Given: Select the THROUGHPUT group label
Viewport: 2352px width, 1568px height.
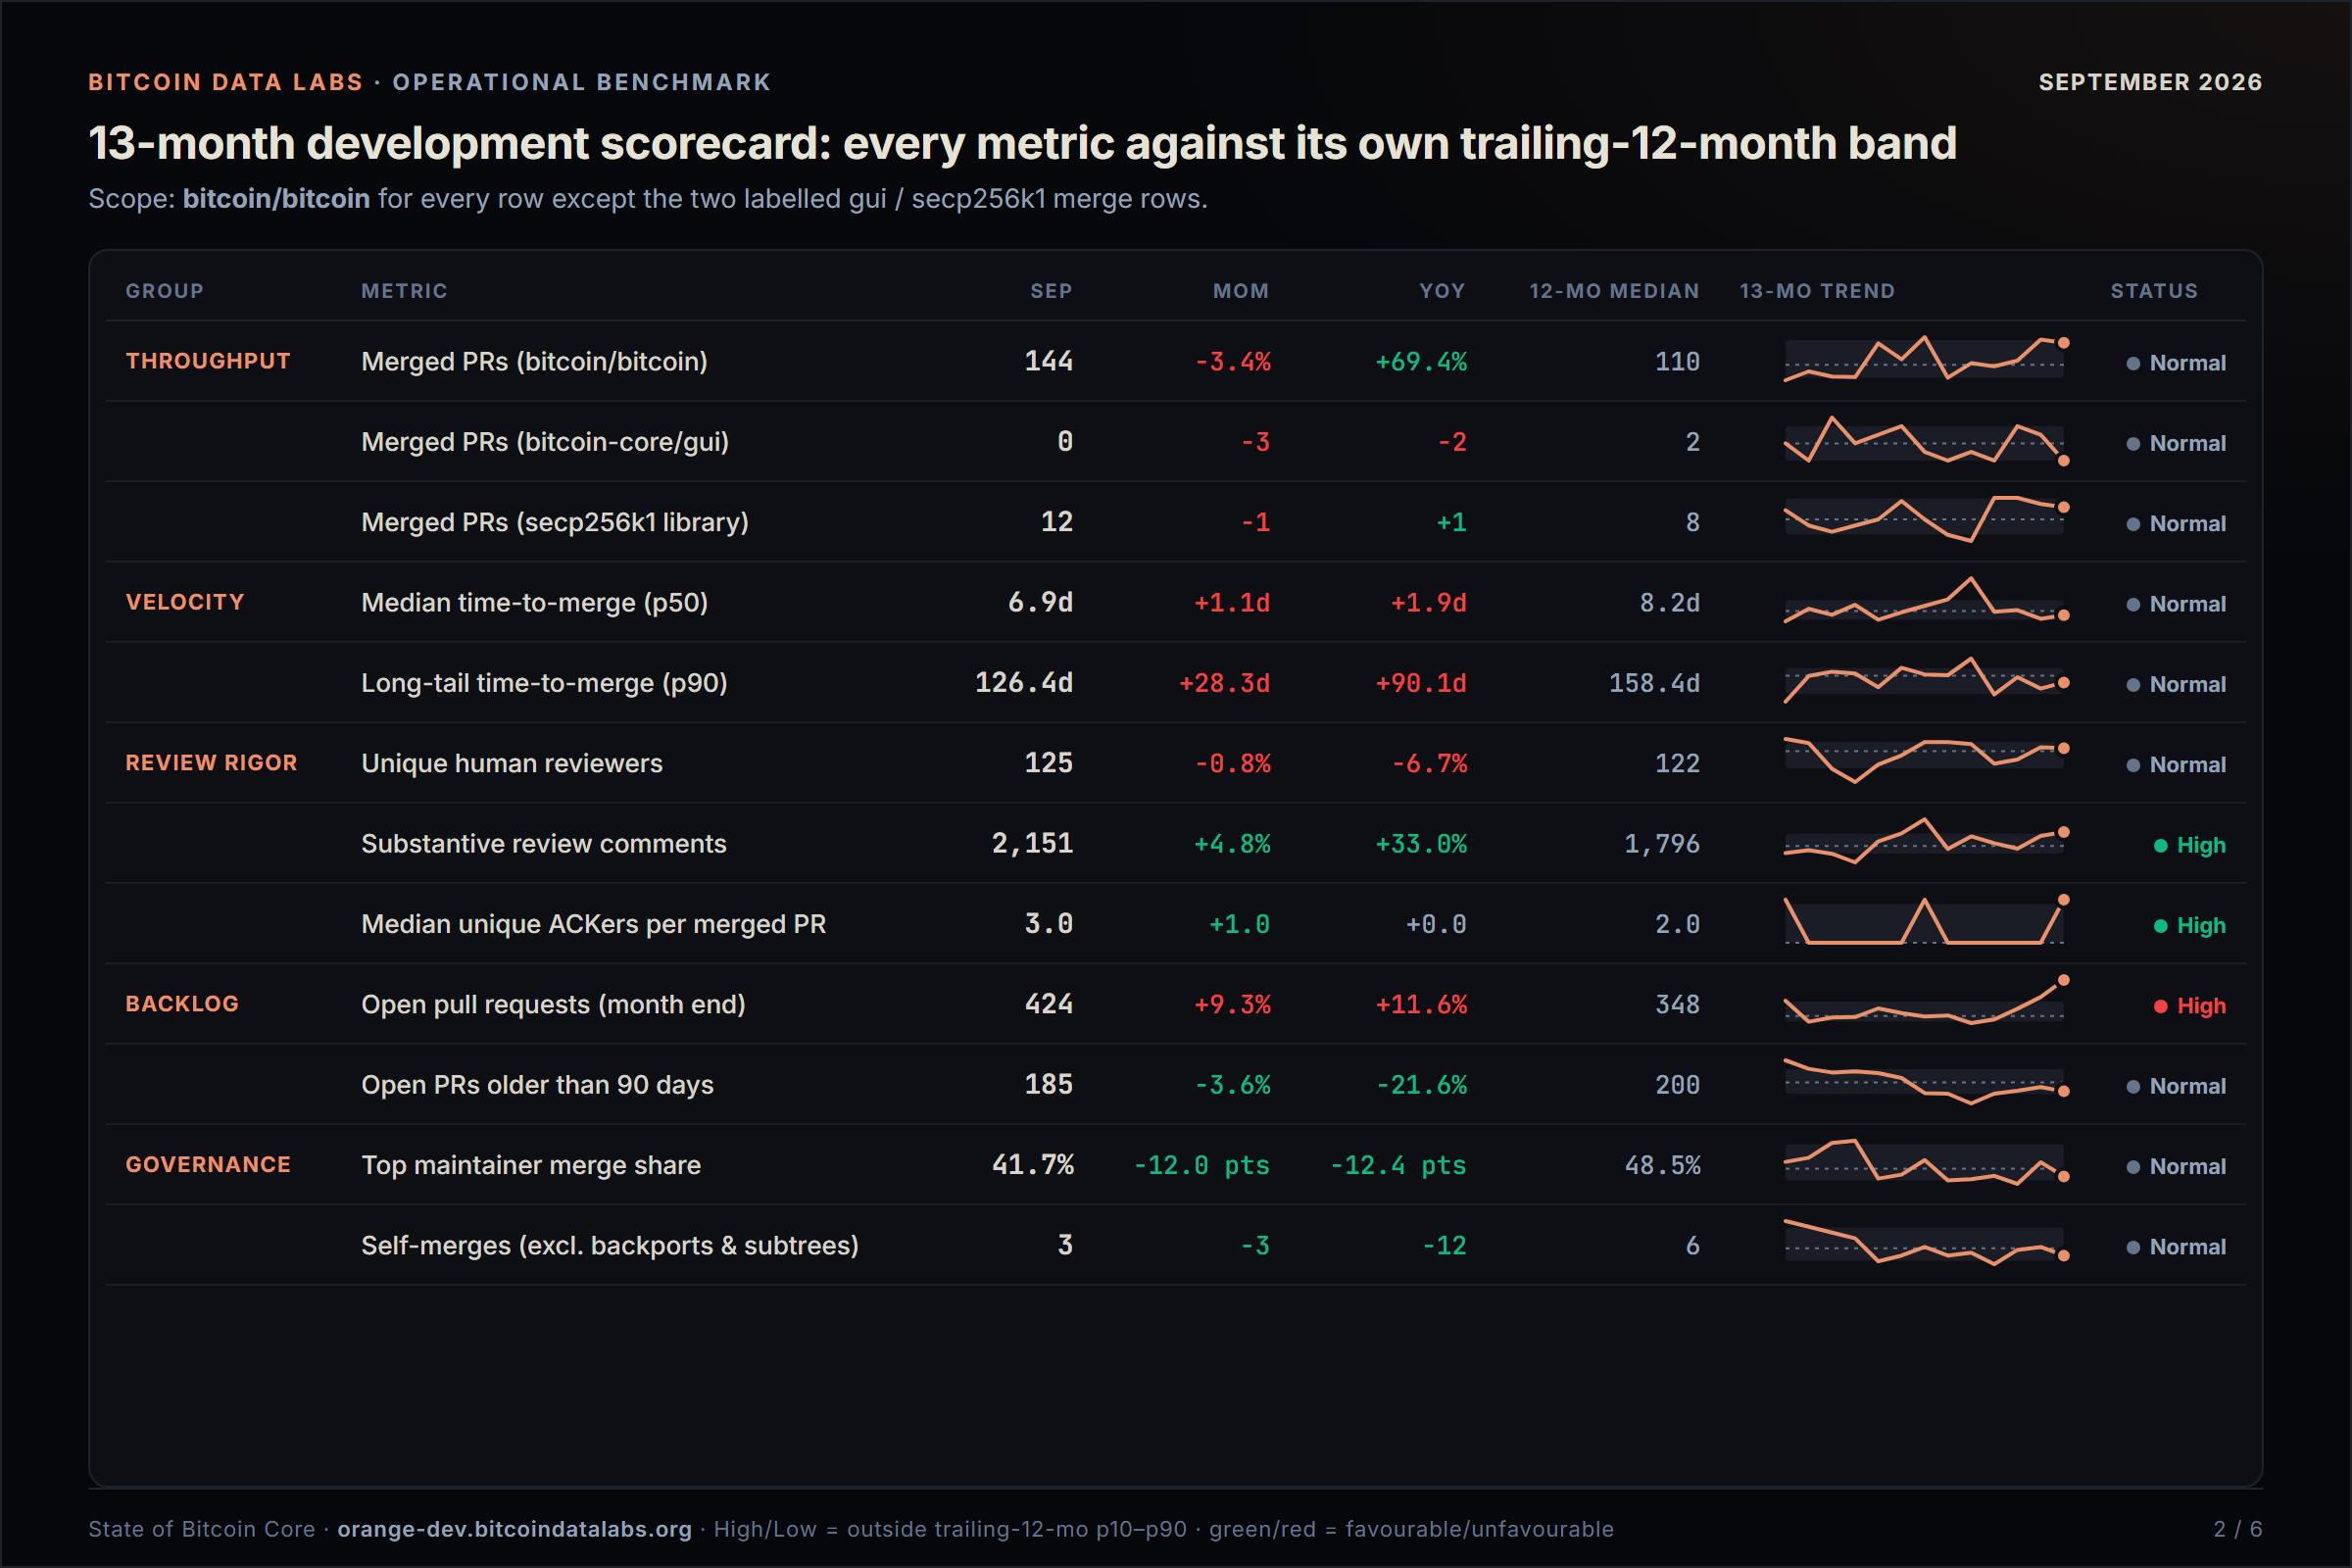Looking at the screenshot, I should (208, 361).
